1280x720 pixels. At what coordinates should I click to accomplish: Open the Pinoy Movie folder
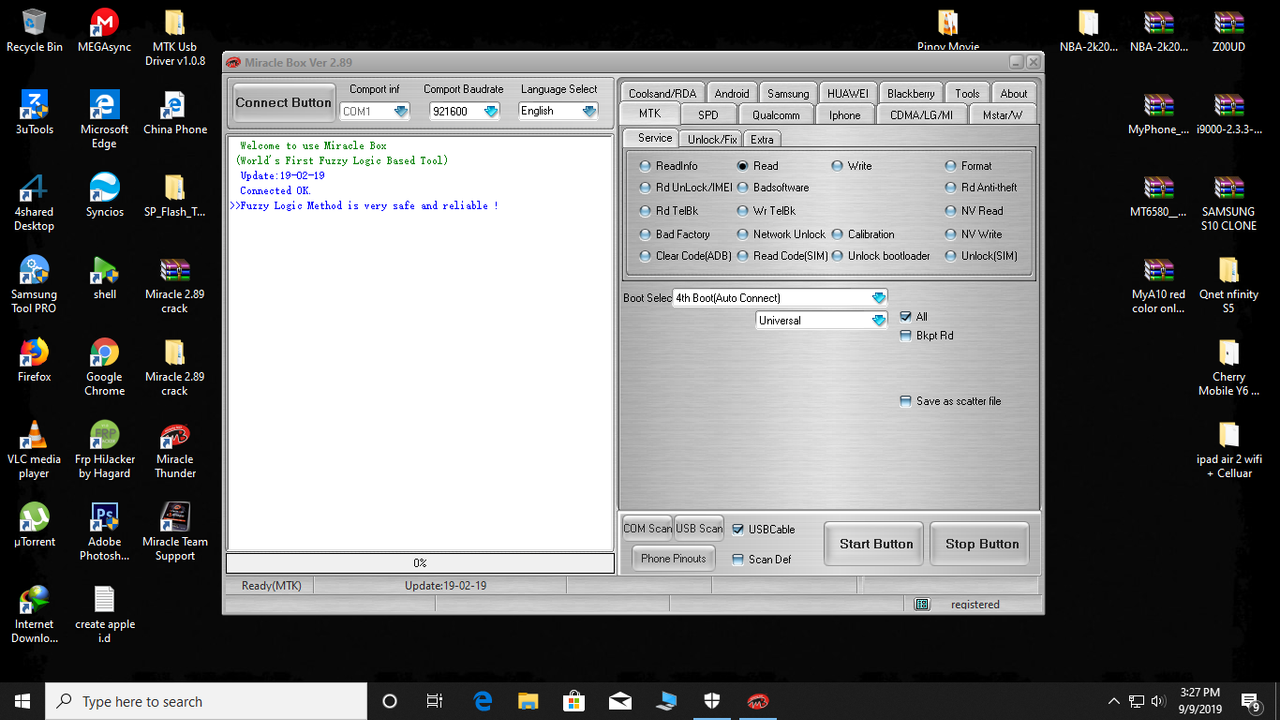click(948, 31)
